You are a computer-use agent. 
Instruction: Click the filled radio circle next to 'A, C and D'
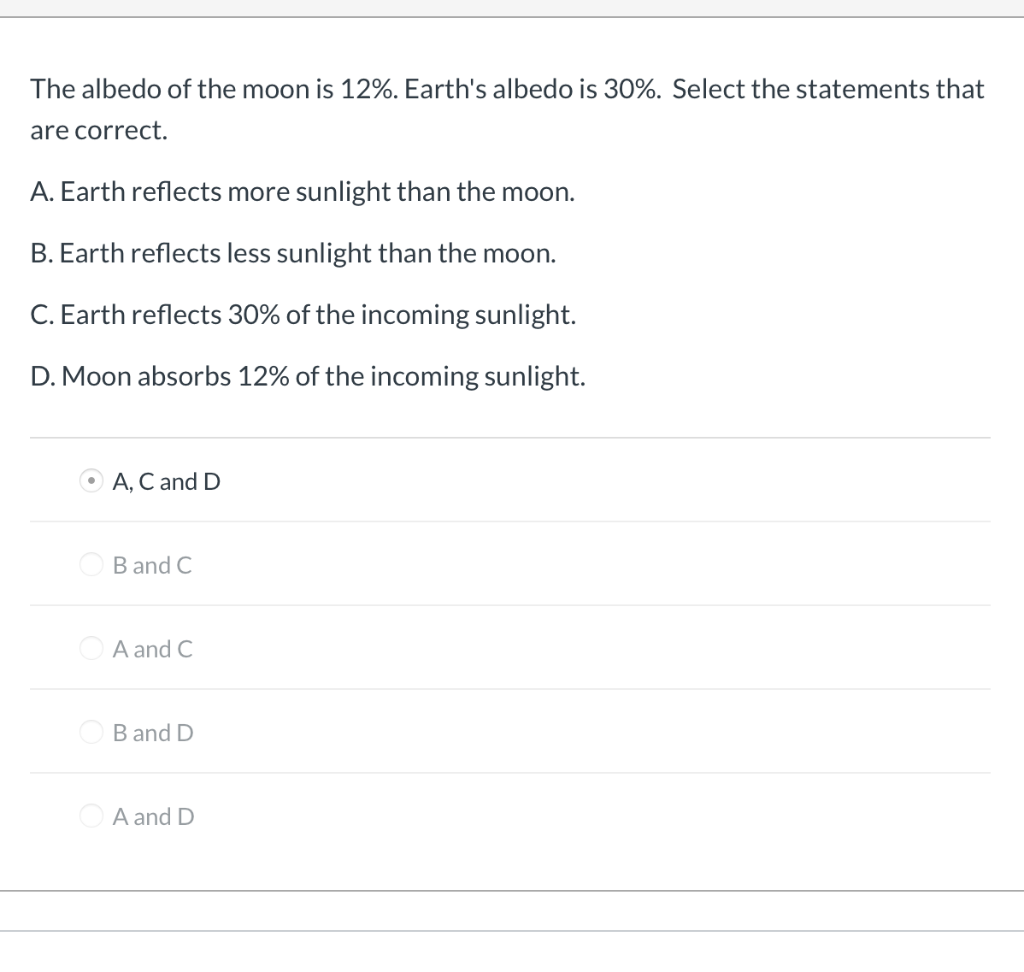pos(91,481)
